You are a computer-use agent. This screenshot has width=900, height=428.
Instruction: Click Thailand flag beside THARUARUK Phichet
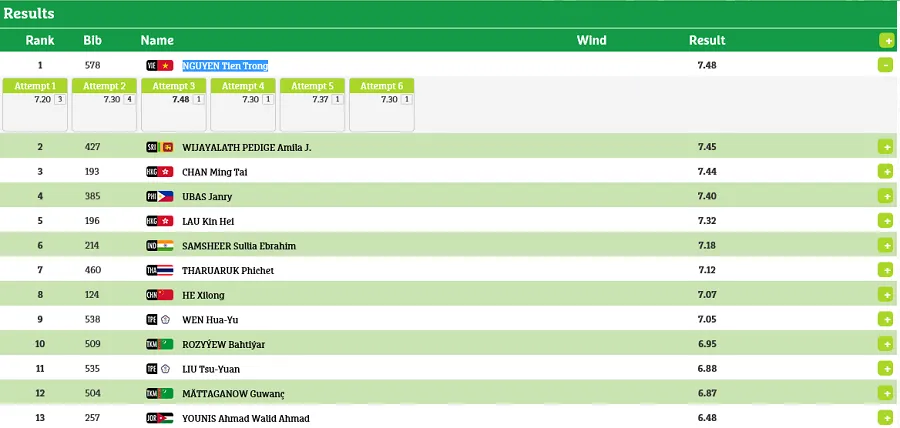click(x=166, y=270)
